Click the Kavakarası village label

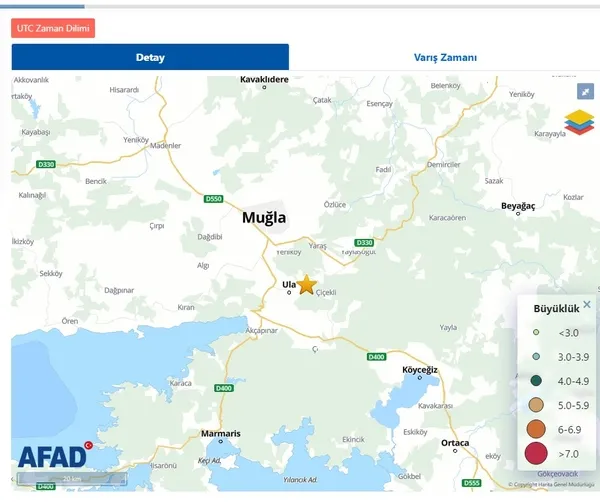pyautogui.click(x=435, y=406)
